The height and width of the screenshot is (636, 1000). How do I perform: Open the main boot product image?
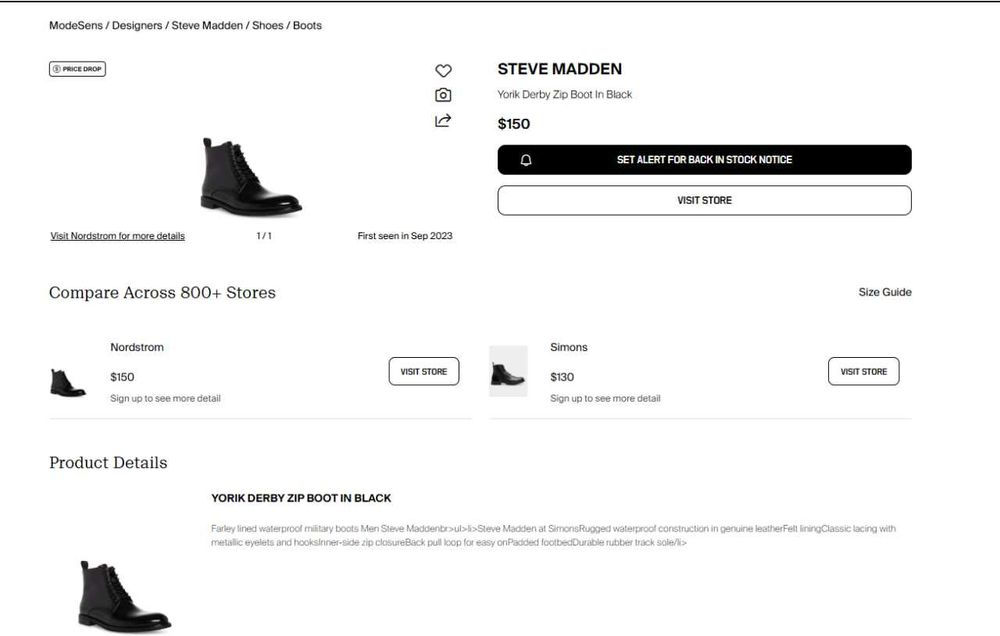pyautogui.click(x=250, y=176)
